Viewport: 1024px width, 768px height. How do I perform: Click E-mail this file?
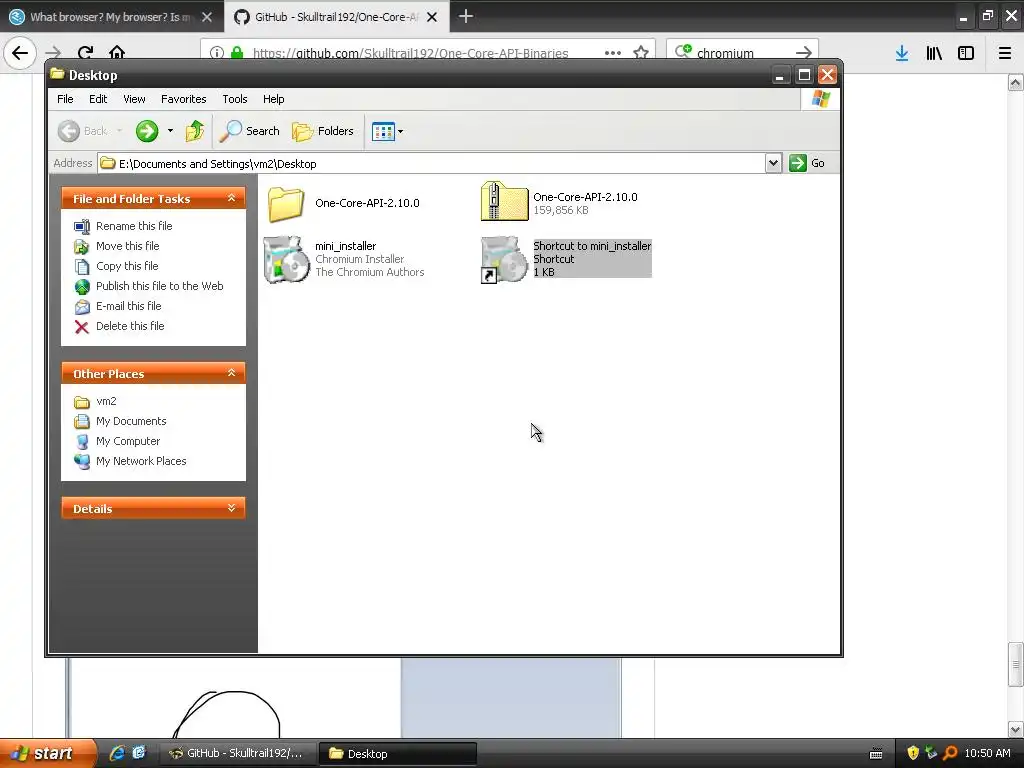click(129, 306)
